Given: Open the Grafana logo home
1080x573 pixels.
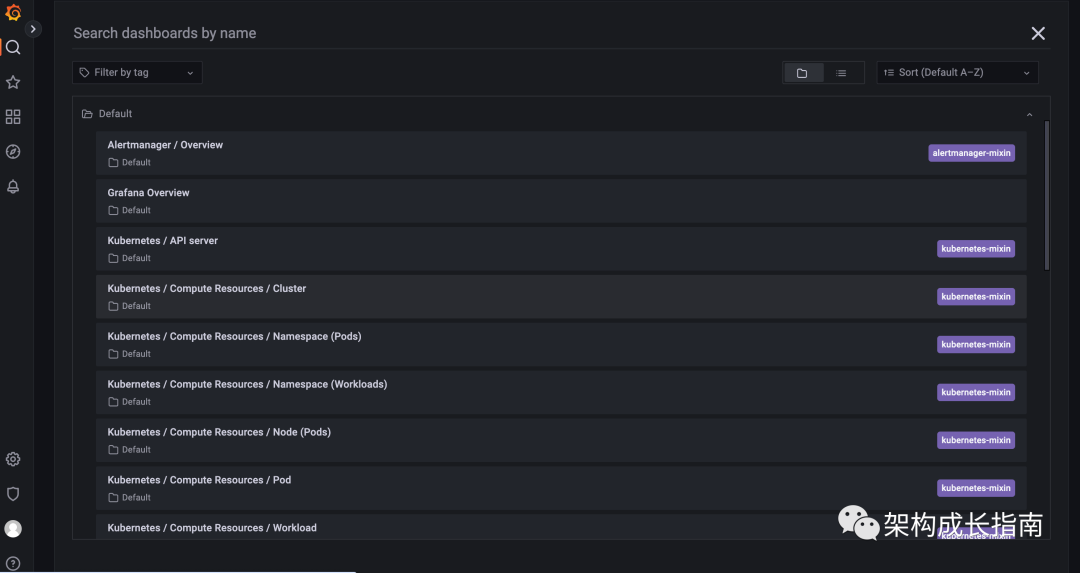Looking at the screenshot, I should click(13, 12).
